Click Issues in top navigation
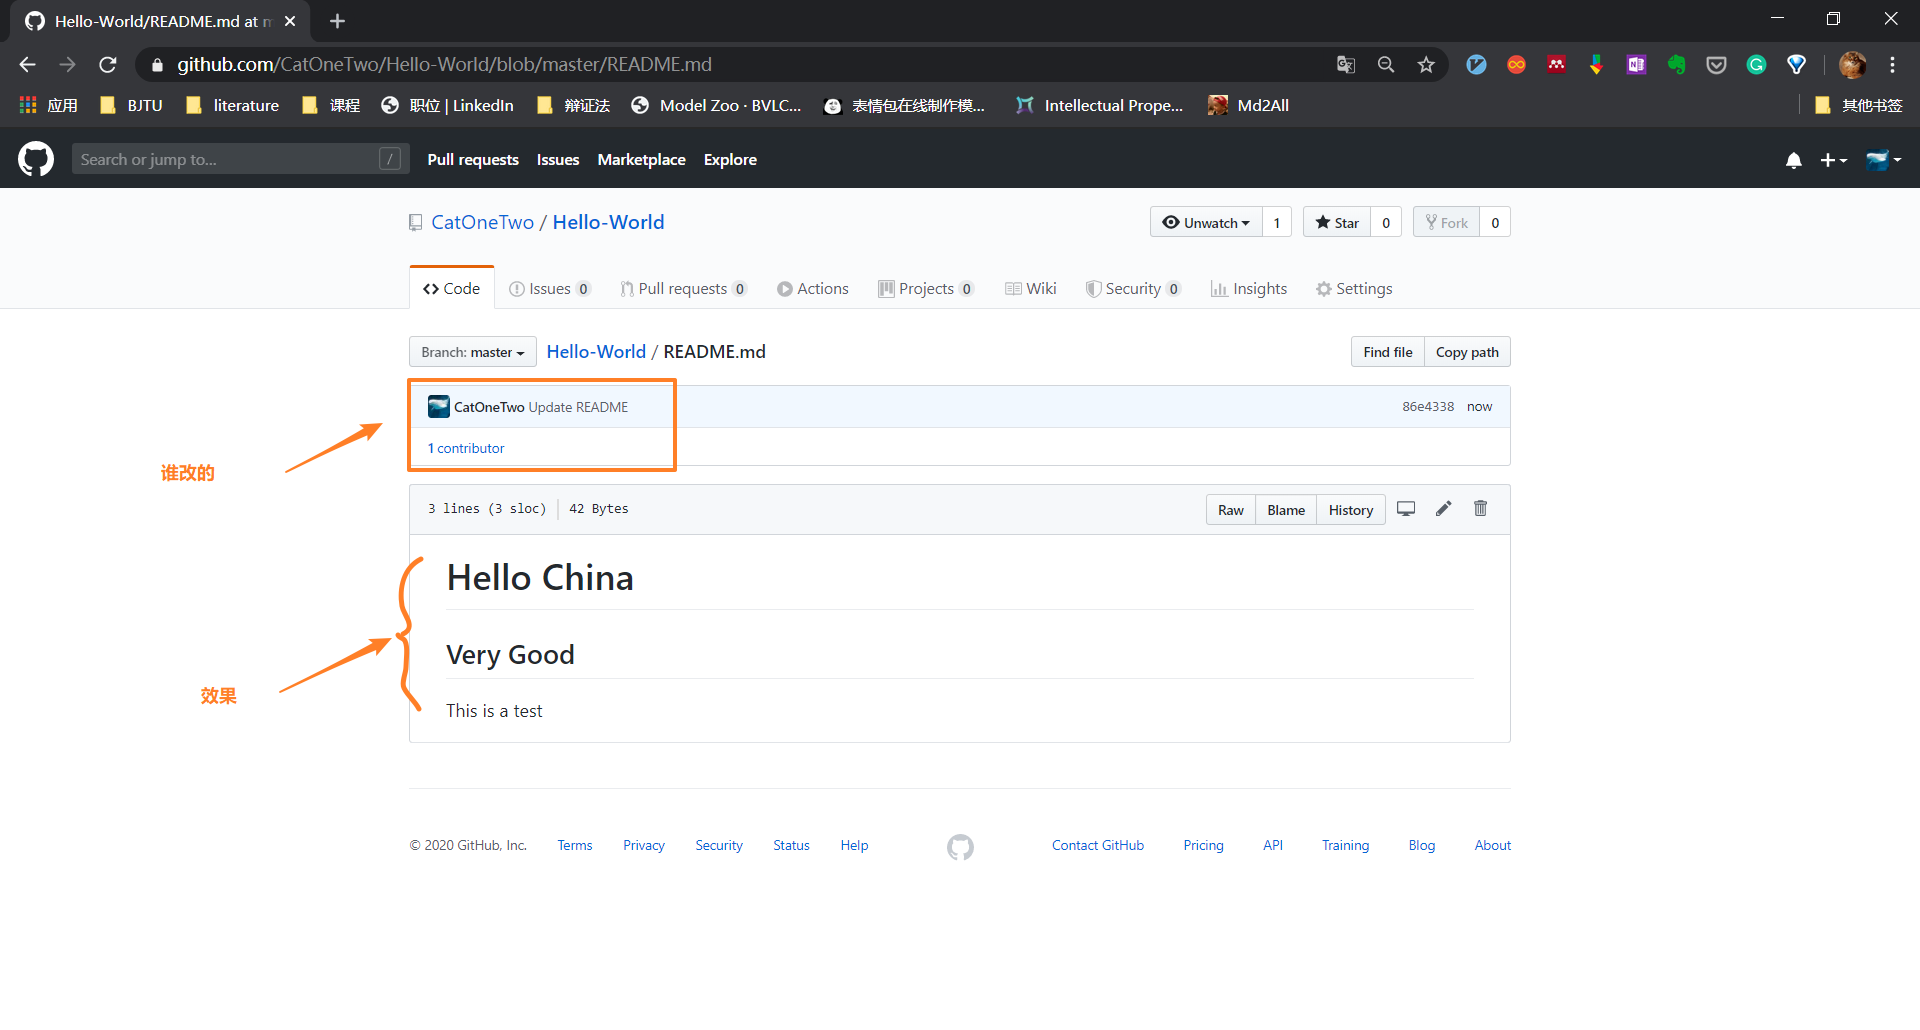The width and height of the screenshot is (1920, 1030). [x=558, y=160]
